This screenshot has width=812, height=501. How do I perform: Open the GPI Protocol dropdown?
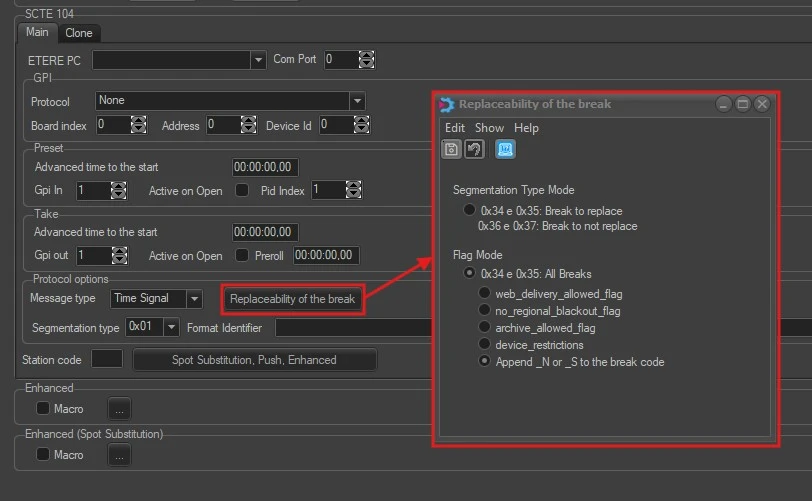tap(356, 101)
